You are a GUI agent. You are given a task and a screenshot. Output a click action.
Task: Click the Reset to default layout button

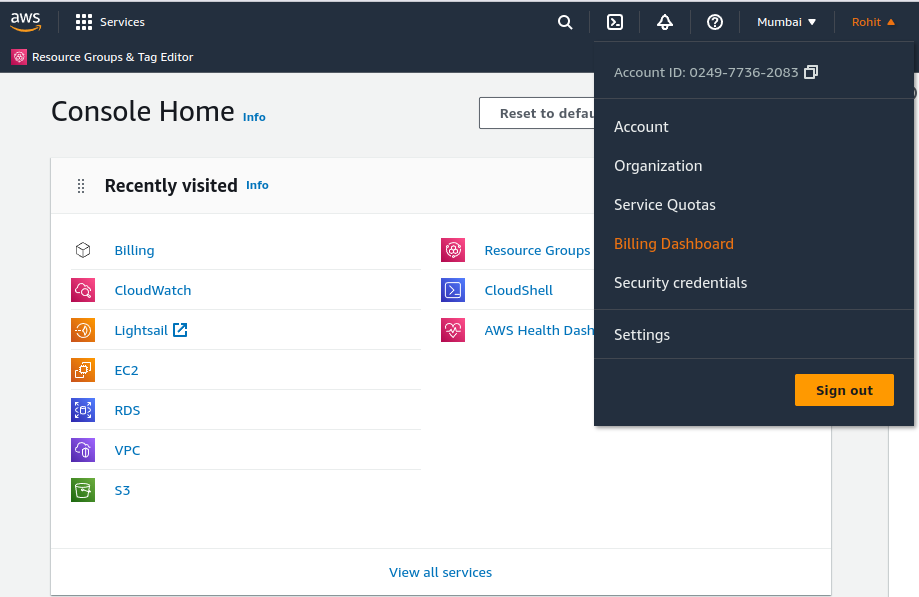pyautogui.click(x=537, y=113)
